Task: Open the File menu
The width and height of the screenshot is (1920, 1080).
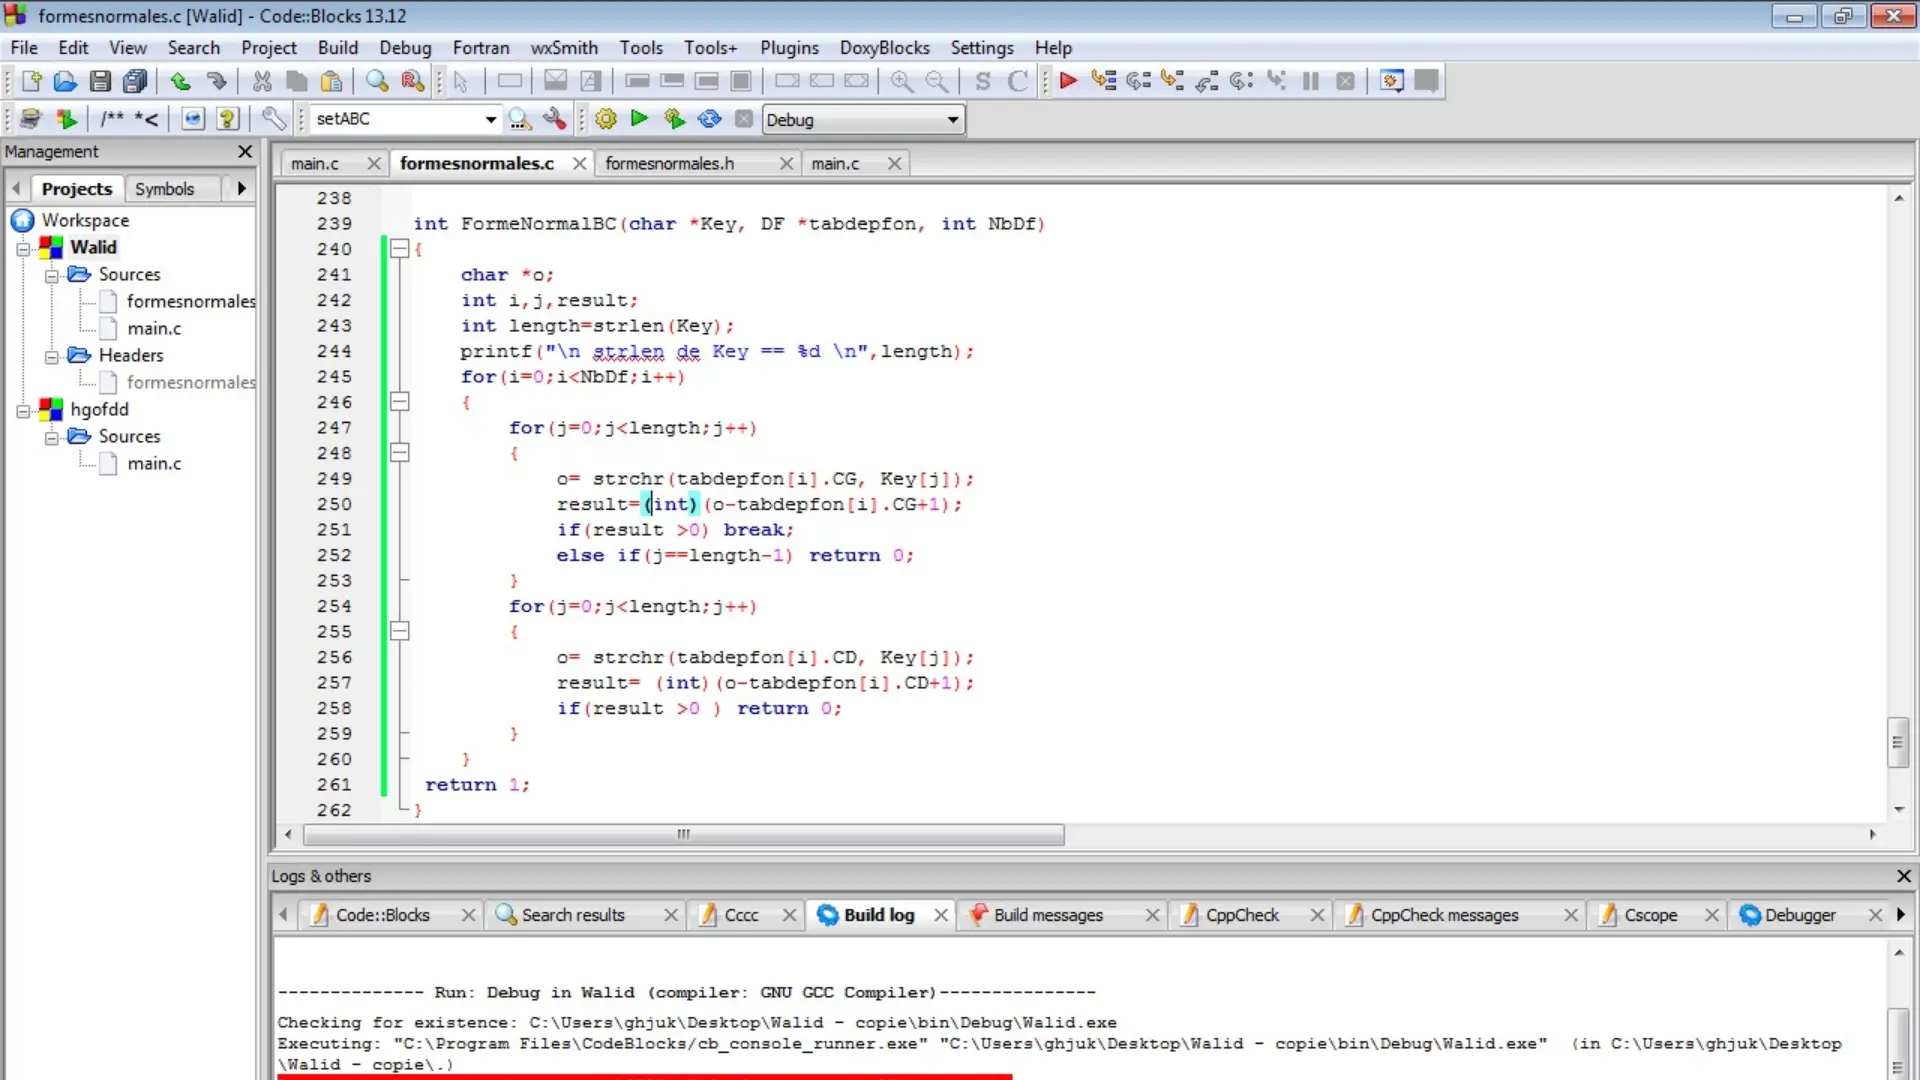Action: [x=24, y=47]
